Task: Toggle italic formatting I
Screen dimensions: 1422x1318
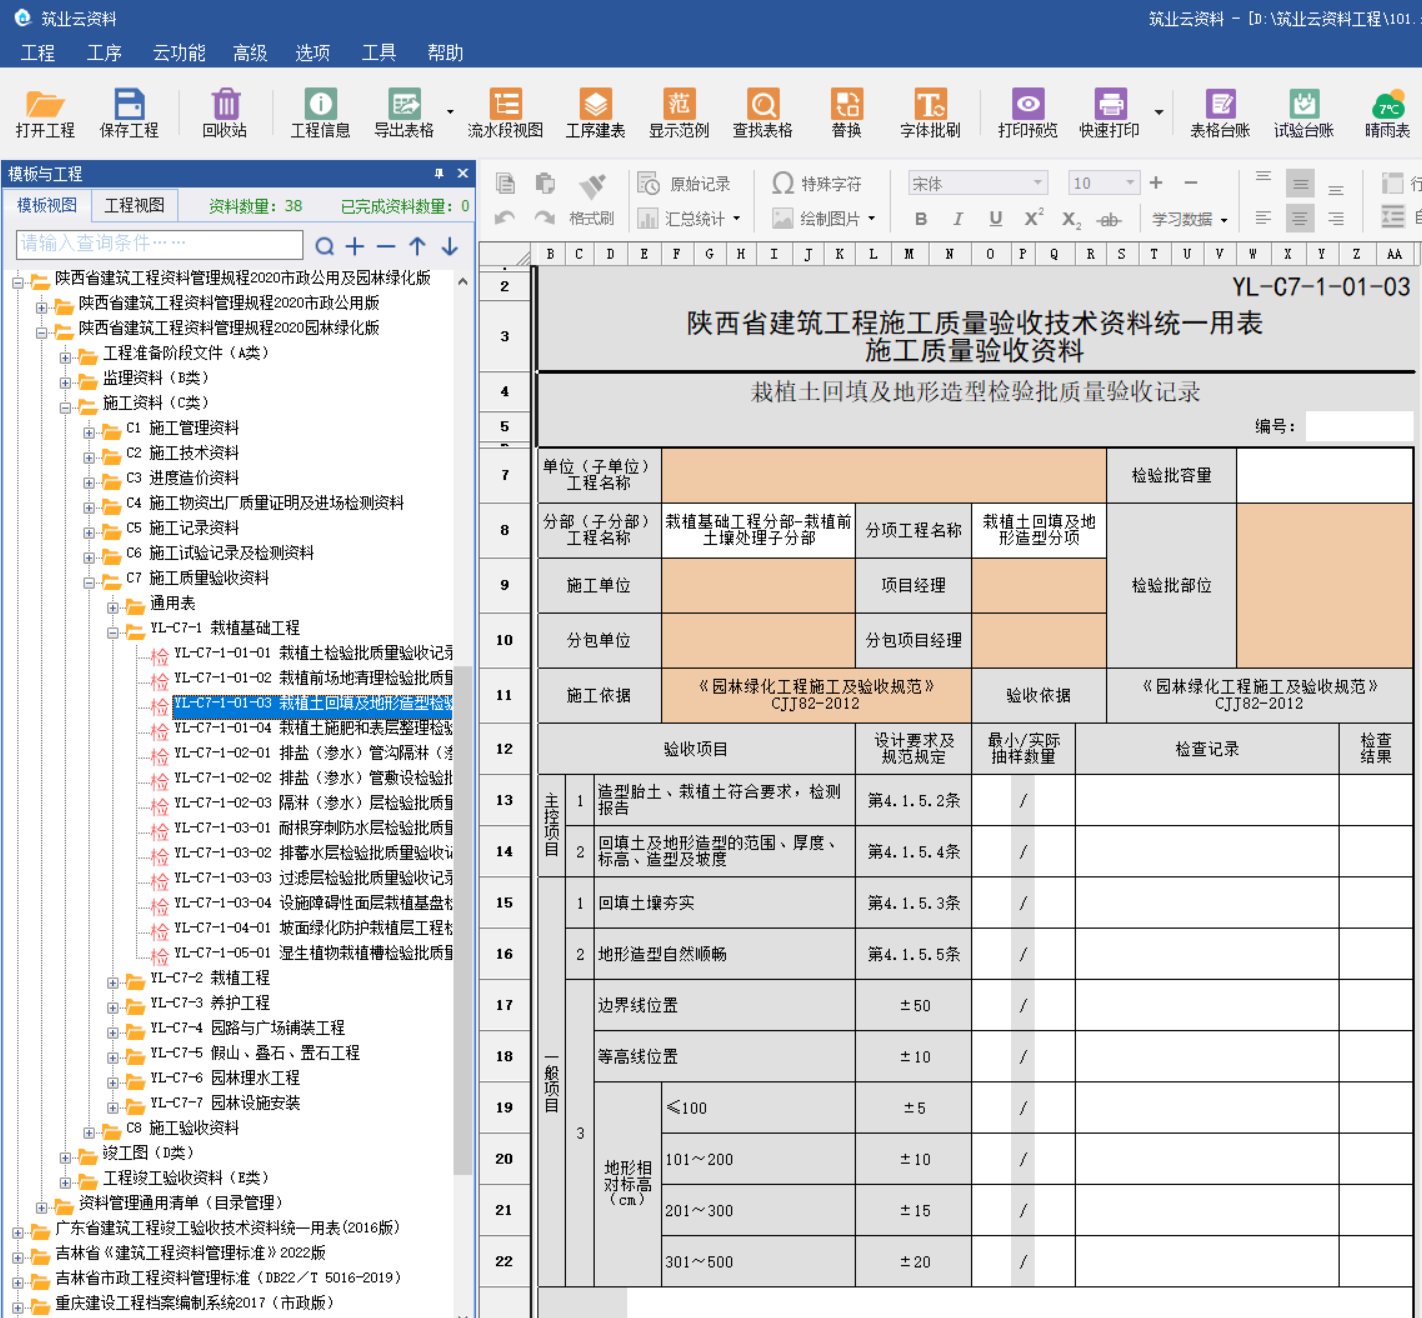Action: pyautogui.click(x=958, y=219)
